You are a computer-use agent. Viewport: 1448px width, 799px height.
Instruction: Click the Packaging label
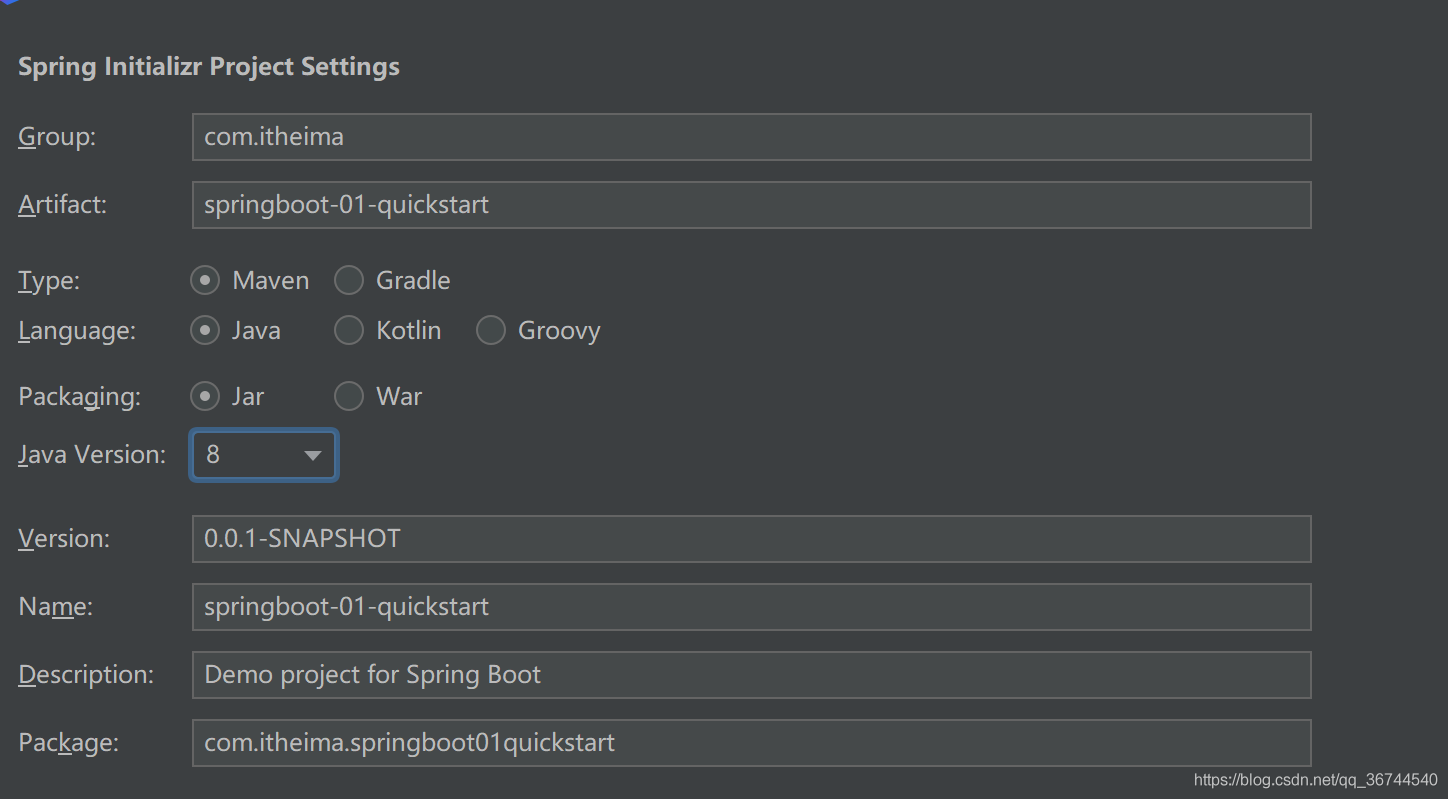[79, 397]
